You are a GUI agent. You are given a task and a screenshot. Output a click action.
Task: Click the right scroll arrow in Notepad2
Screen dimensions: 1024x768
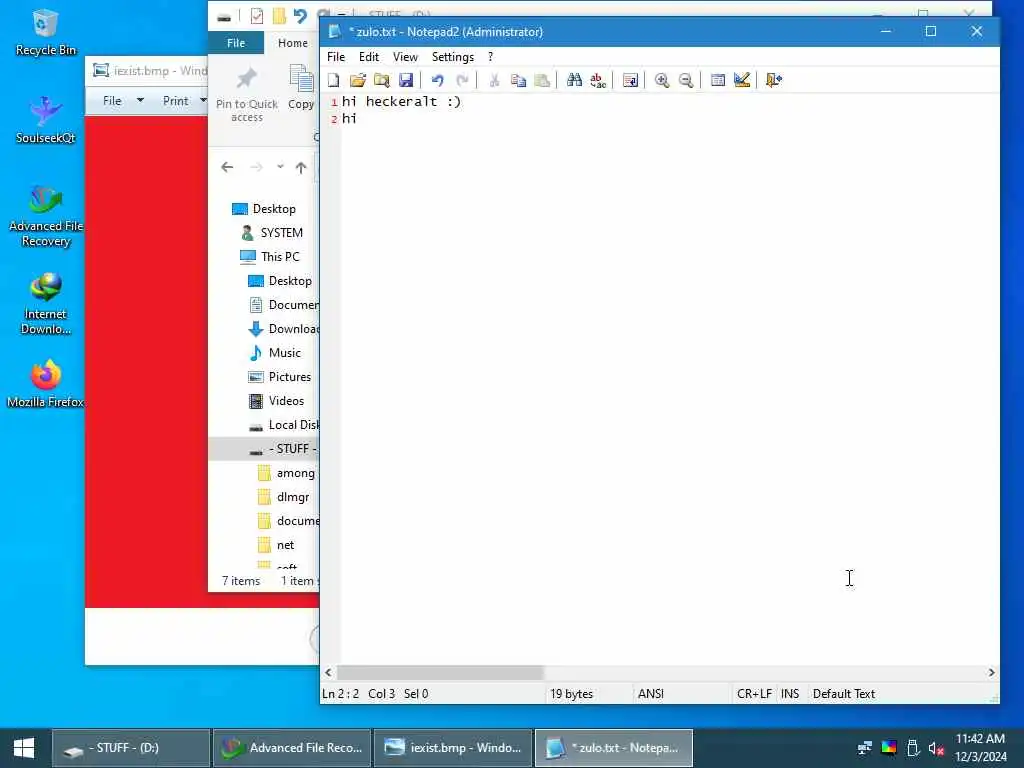click(991, 672)
